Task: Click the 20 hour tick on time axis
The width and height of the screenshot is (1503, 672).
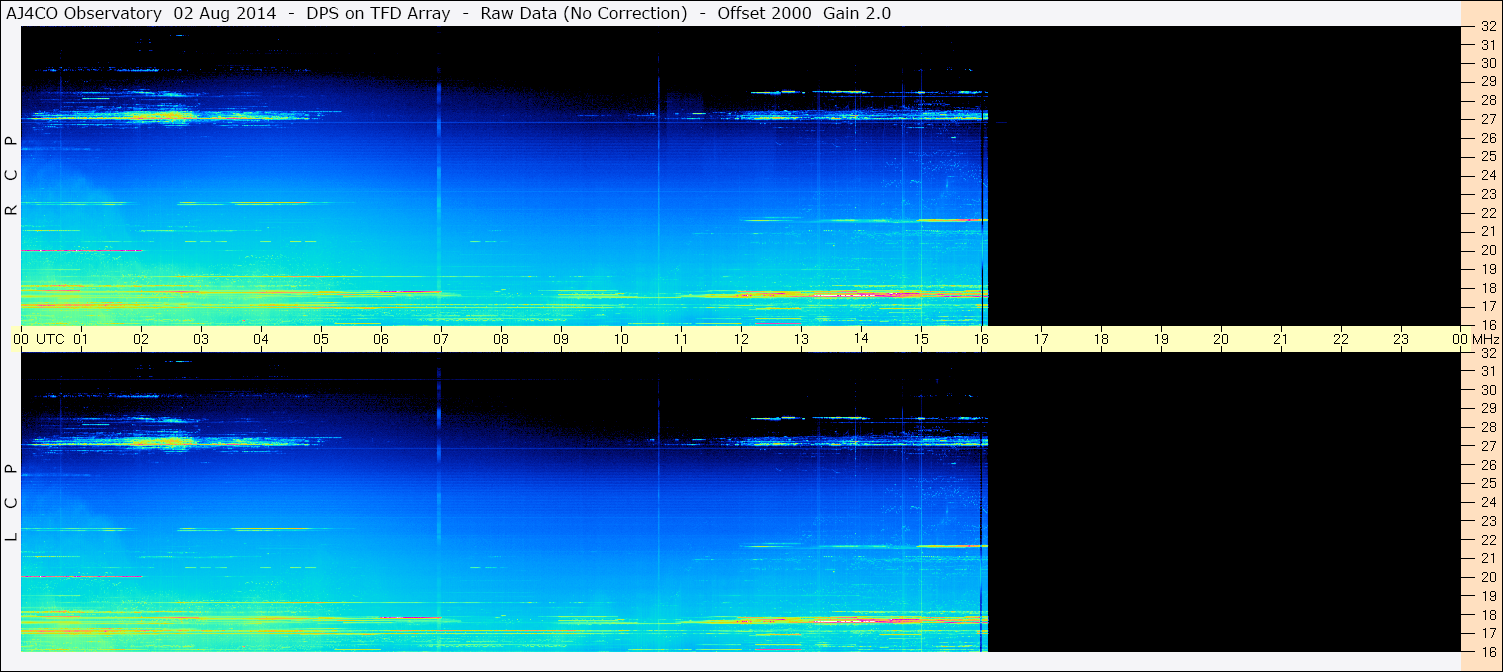Action: pos(1221,339)
